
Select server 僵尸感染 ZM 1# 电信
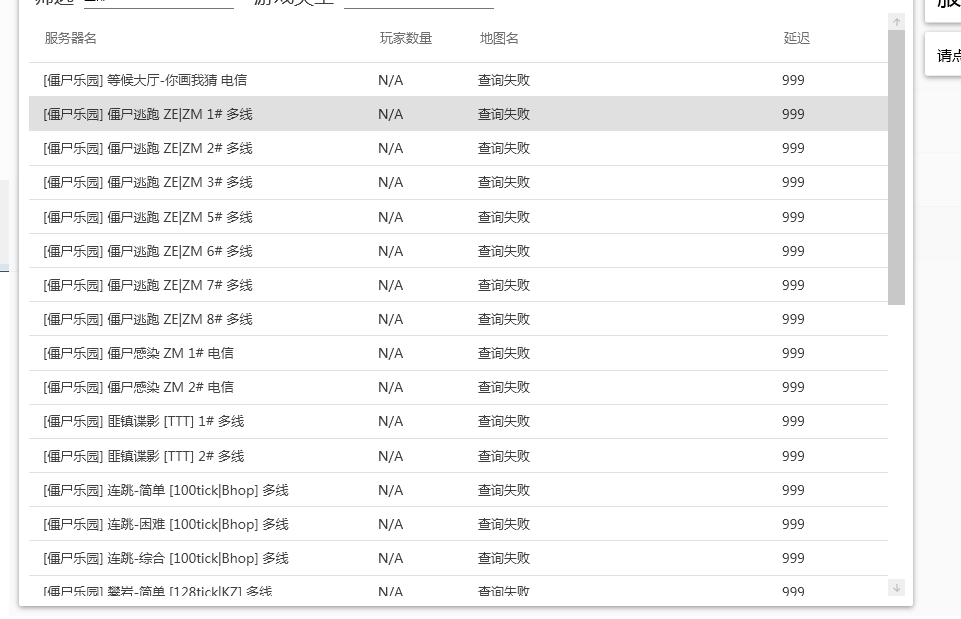coord(139,353)
